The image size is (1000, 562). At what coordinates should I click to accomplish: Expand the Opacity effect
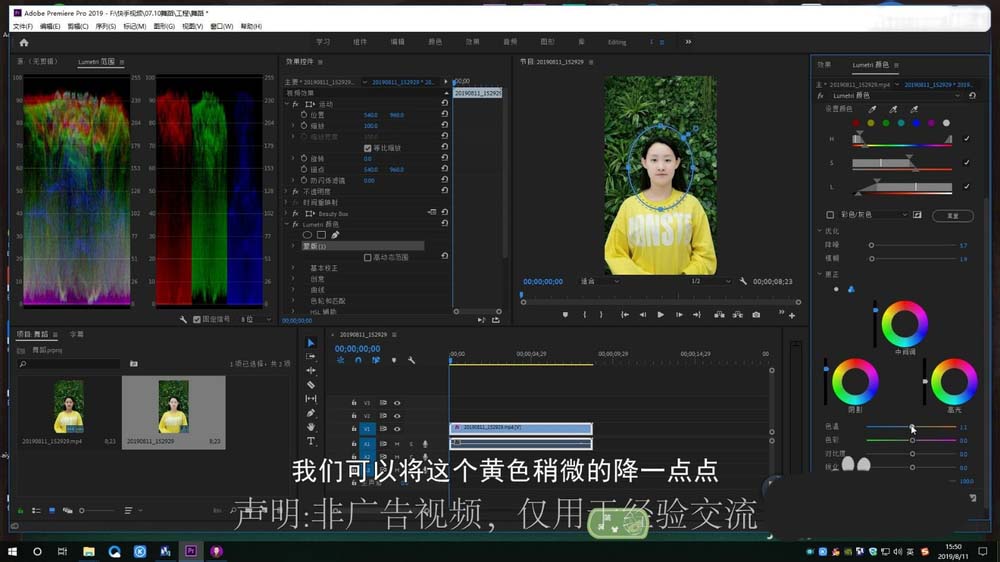point(287,191)
